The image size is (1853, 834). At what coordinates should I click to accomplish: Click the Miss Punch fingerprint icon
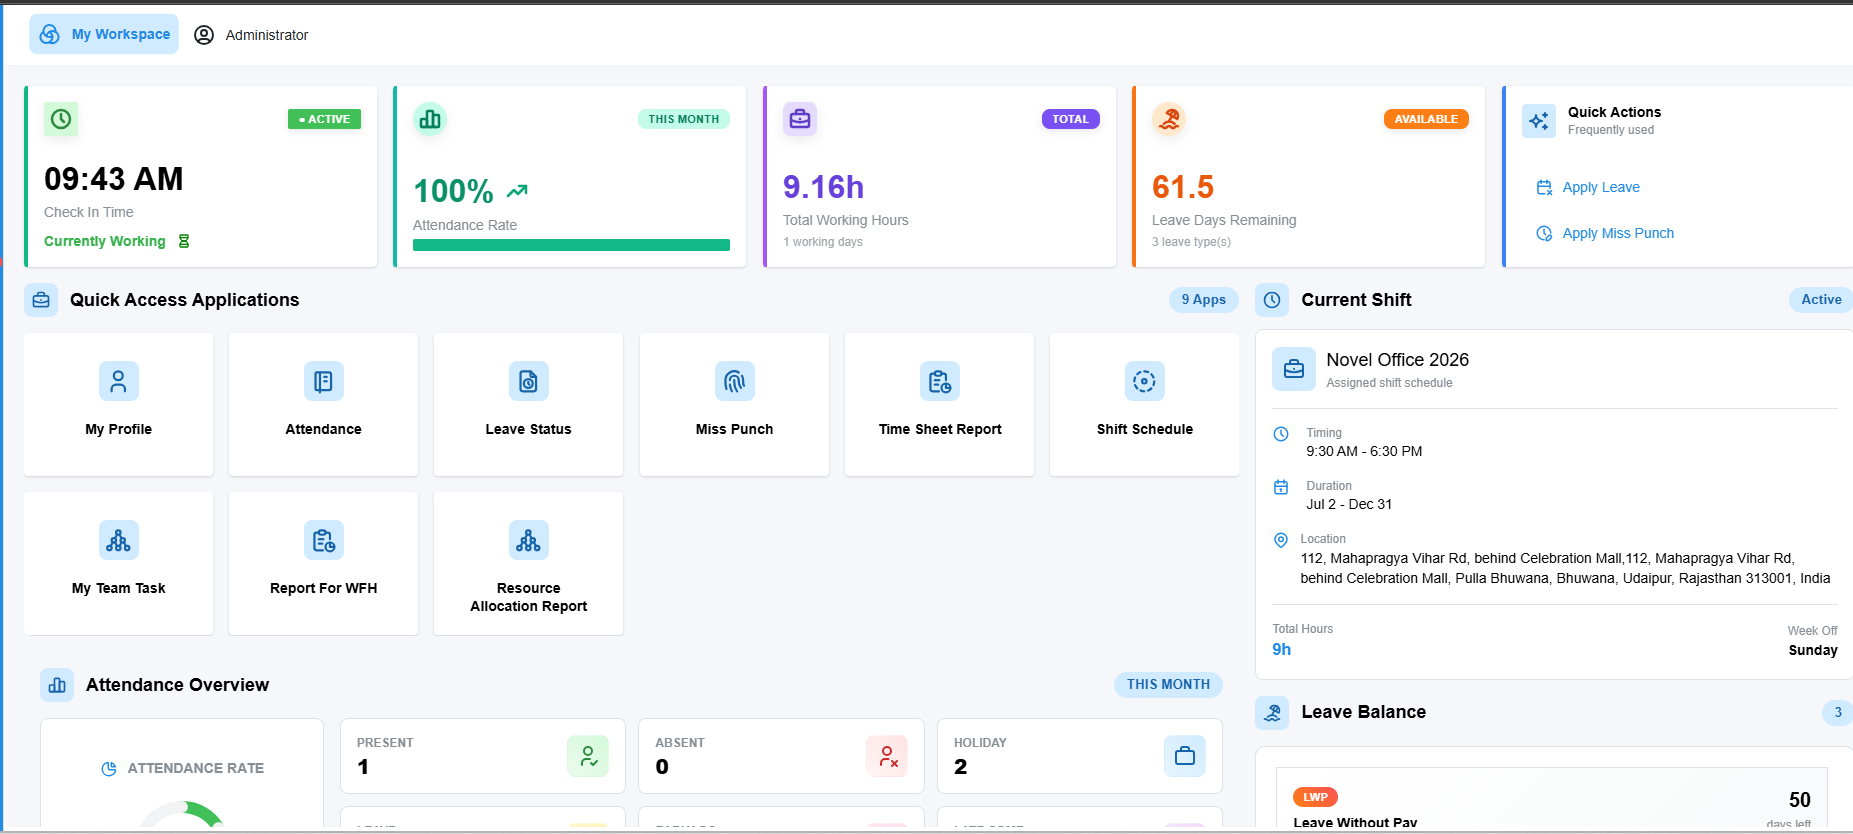(x=735, y=381)
